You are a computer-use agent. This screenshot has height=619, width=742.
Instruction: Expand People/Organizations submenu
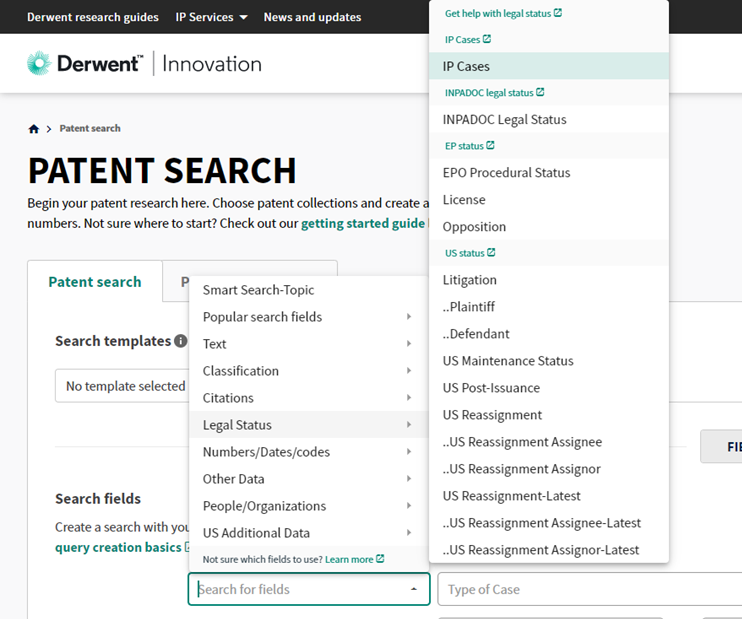click(x=309, y=505)
